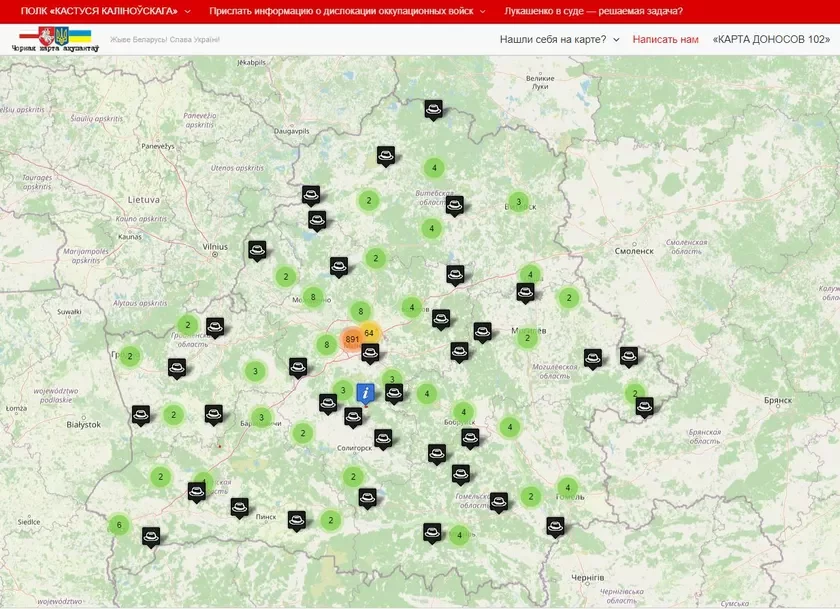Expand the orange 891 marker cluster
840x609 pixels.
point(352,339)
